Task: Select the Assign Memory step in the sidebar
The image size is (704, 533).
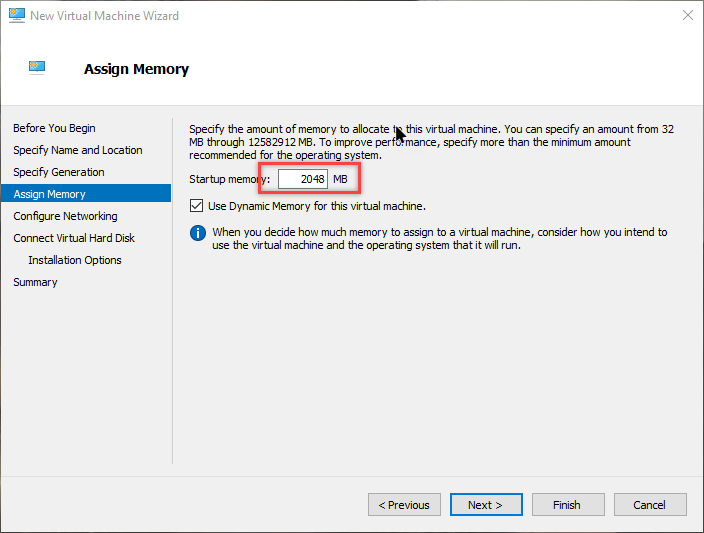Action: [x=49, y=194]
